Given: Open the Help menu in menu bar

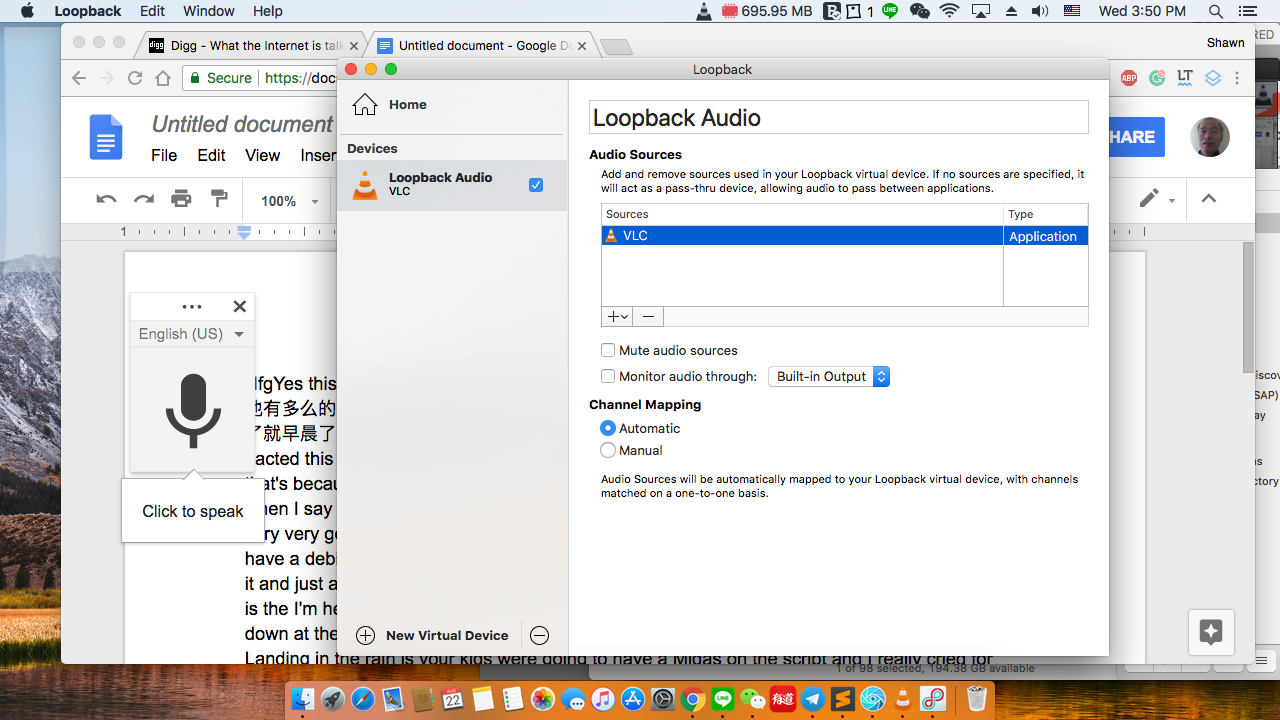Looking at the screenshot, I should (x=267, y=11).
